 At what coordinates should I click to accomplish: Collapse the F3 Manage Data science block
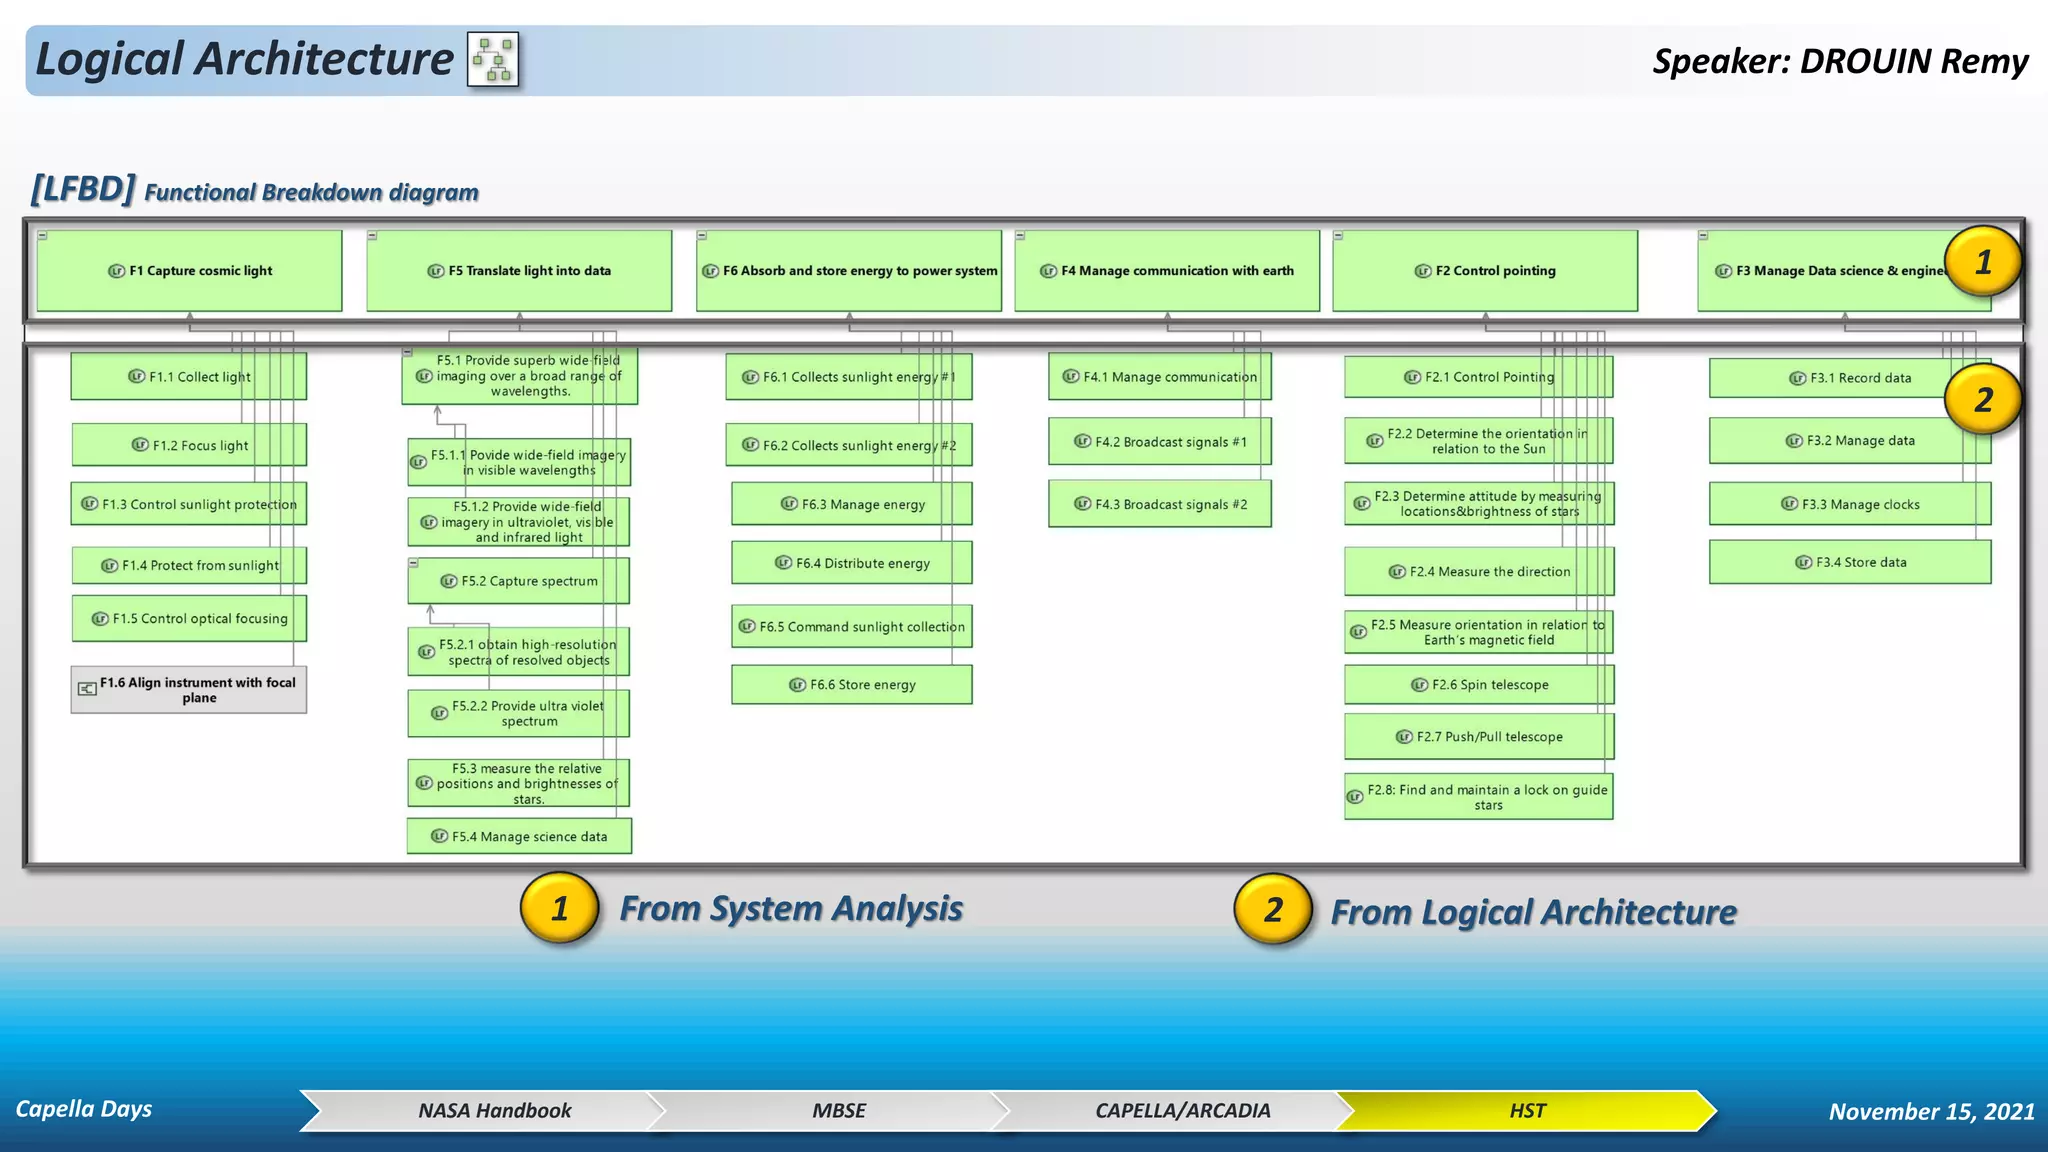click(1703, 236)
